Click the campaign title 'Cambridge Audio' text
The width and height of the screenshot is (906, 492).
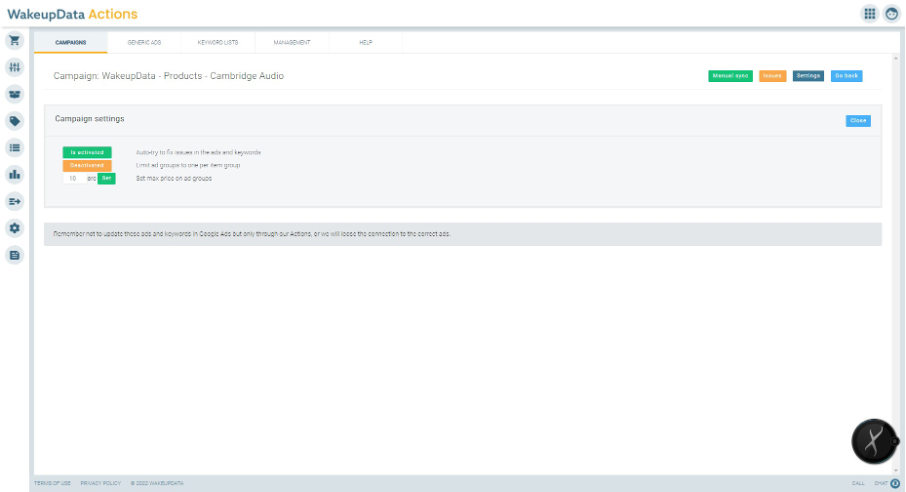[247, 76]
